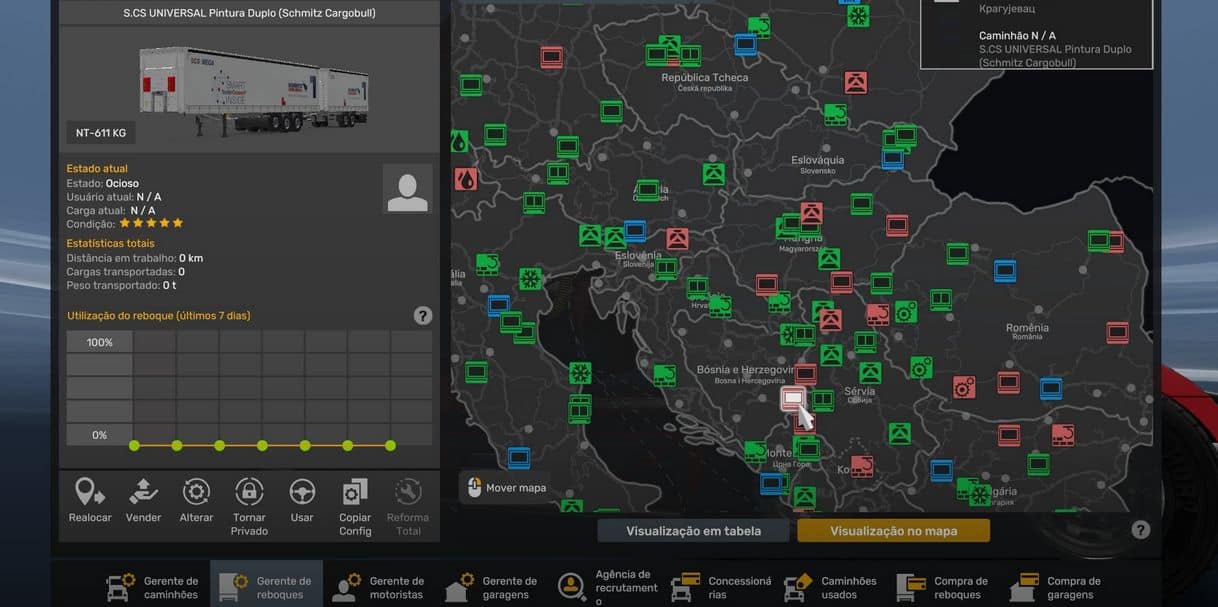
Task: Click the highlighted white garage marker near Sérvia
Action: [x=792, y=399]
